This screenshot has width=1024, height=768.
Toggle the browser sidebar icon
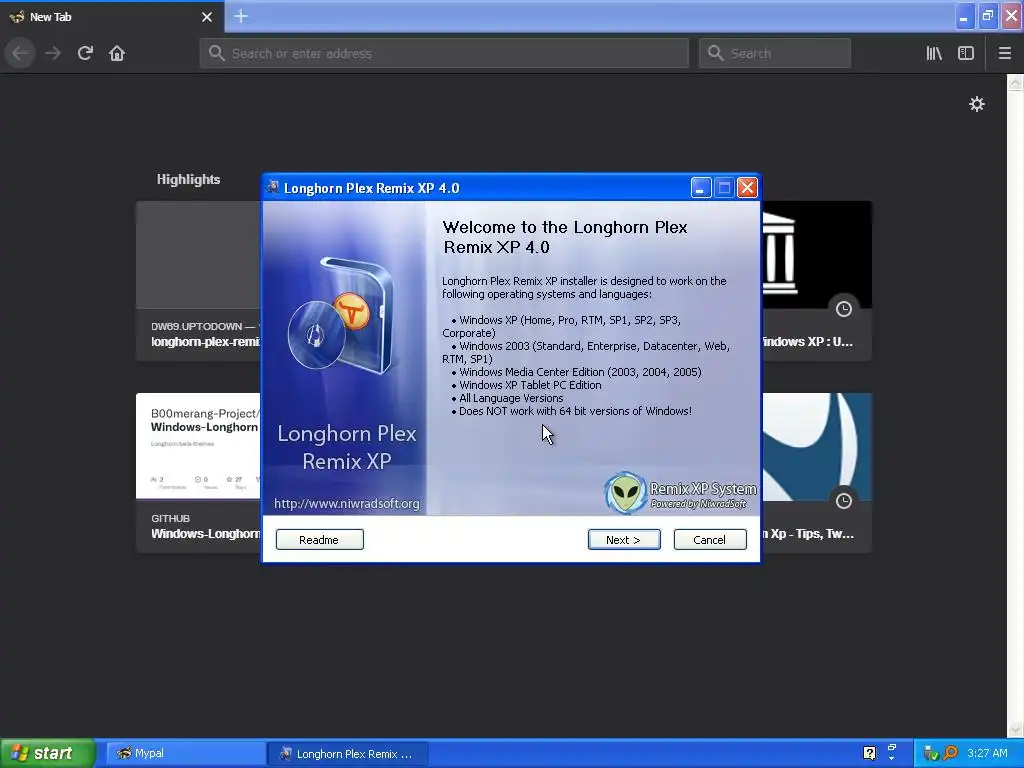[x=966, y=53]
